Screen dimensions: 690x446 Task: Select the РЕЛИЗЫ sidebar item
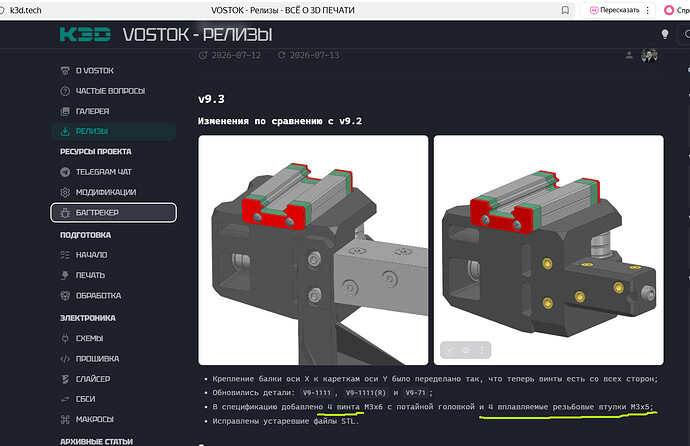point(114,131)
